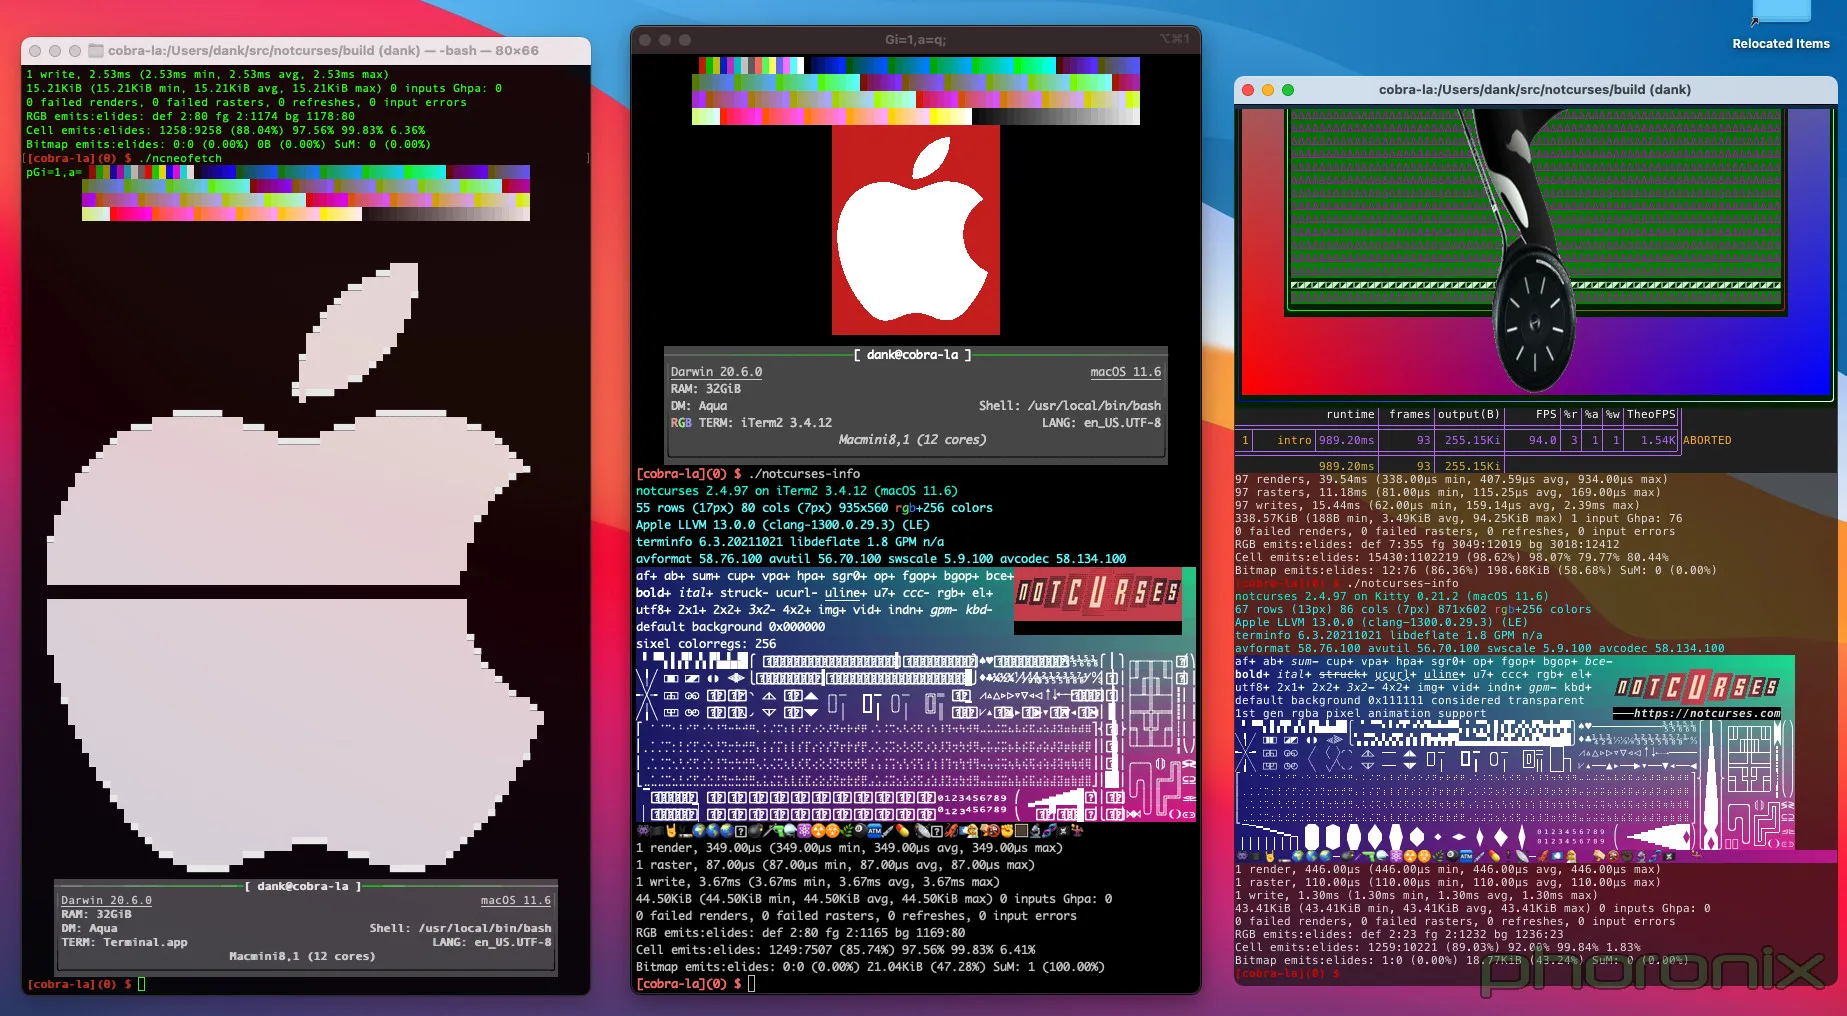Click the 'pGi=1,a=' text in the left terminal

pos(54,172)
